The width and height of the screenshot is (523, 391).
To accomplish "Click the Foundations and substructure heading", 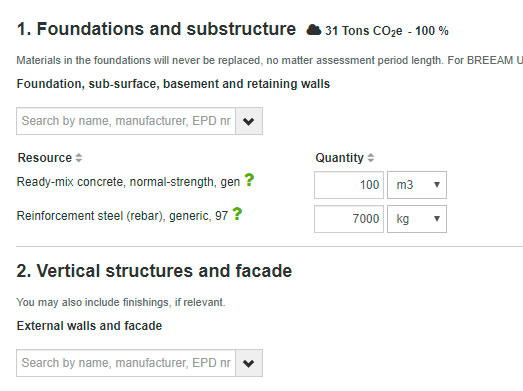I will [x=156, y=29].
